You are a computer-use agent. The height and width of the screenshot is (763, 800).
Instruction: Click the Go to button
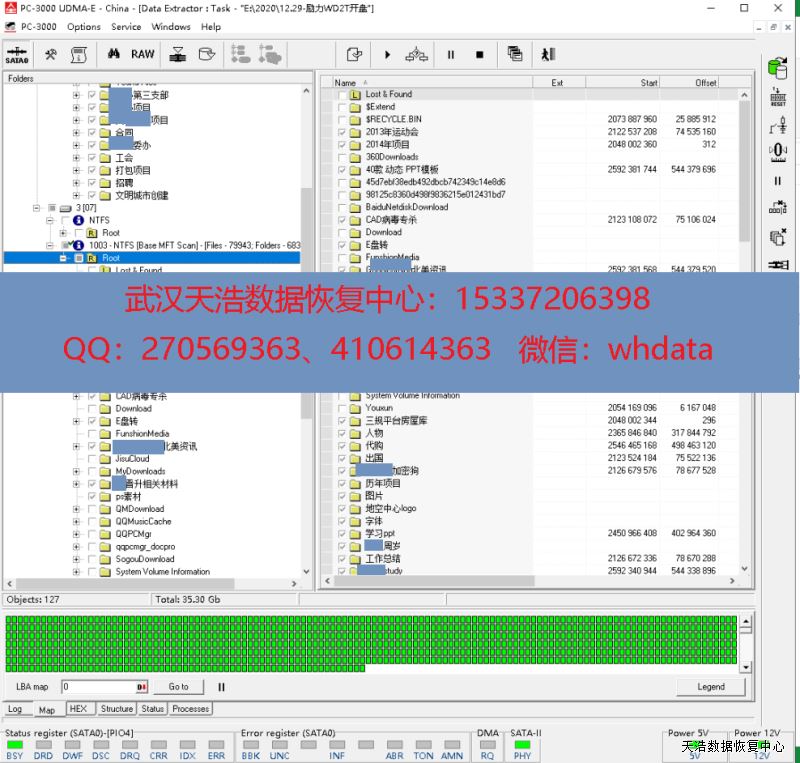178,687
